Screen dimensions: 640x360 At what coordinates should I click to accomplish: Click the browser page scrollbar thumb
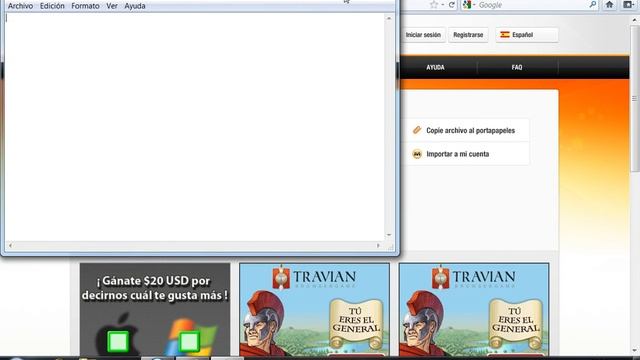[x=635, y=98]
